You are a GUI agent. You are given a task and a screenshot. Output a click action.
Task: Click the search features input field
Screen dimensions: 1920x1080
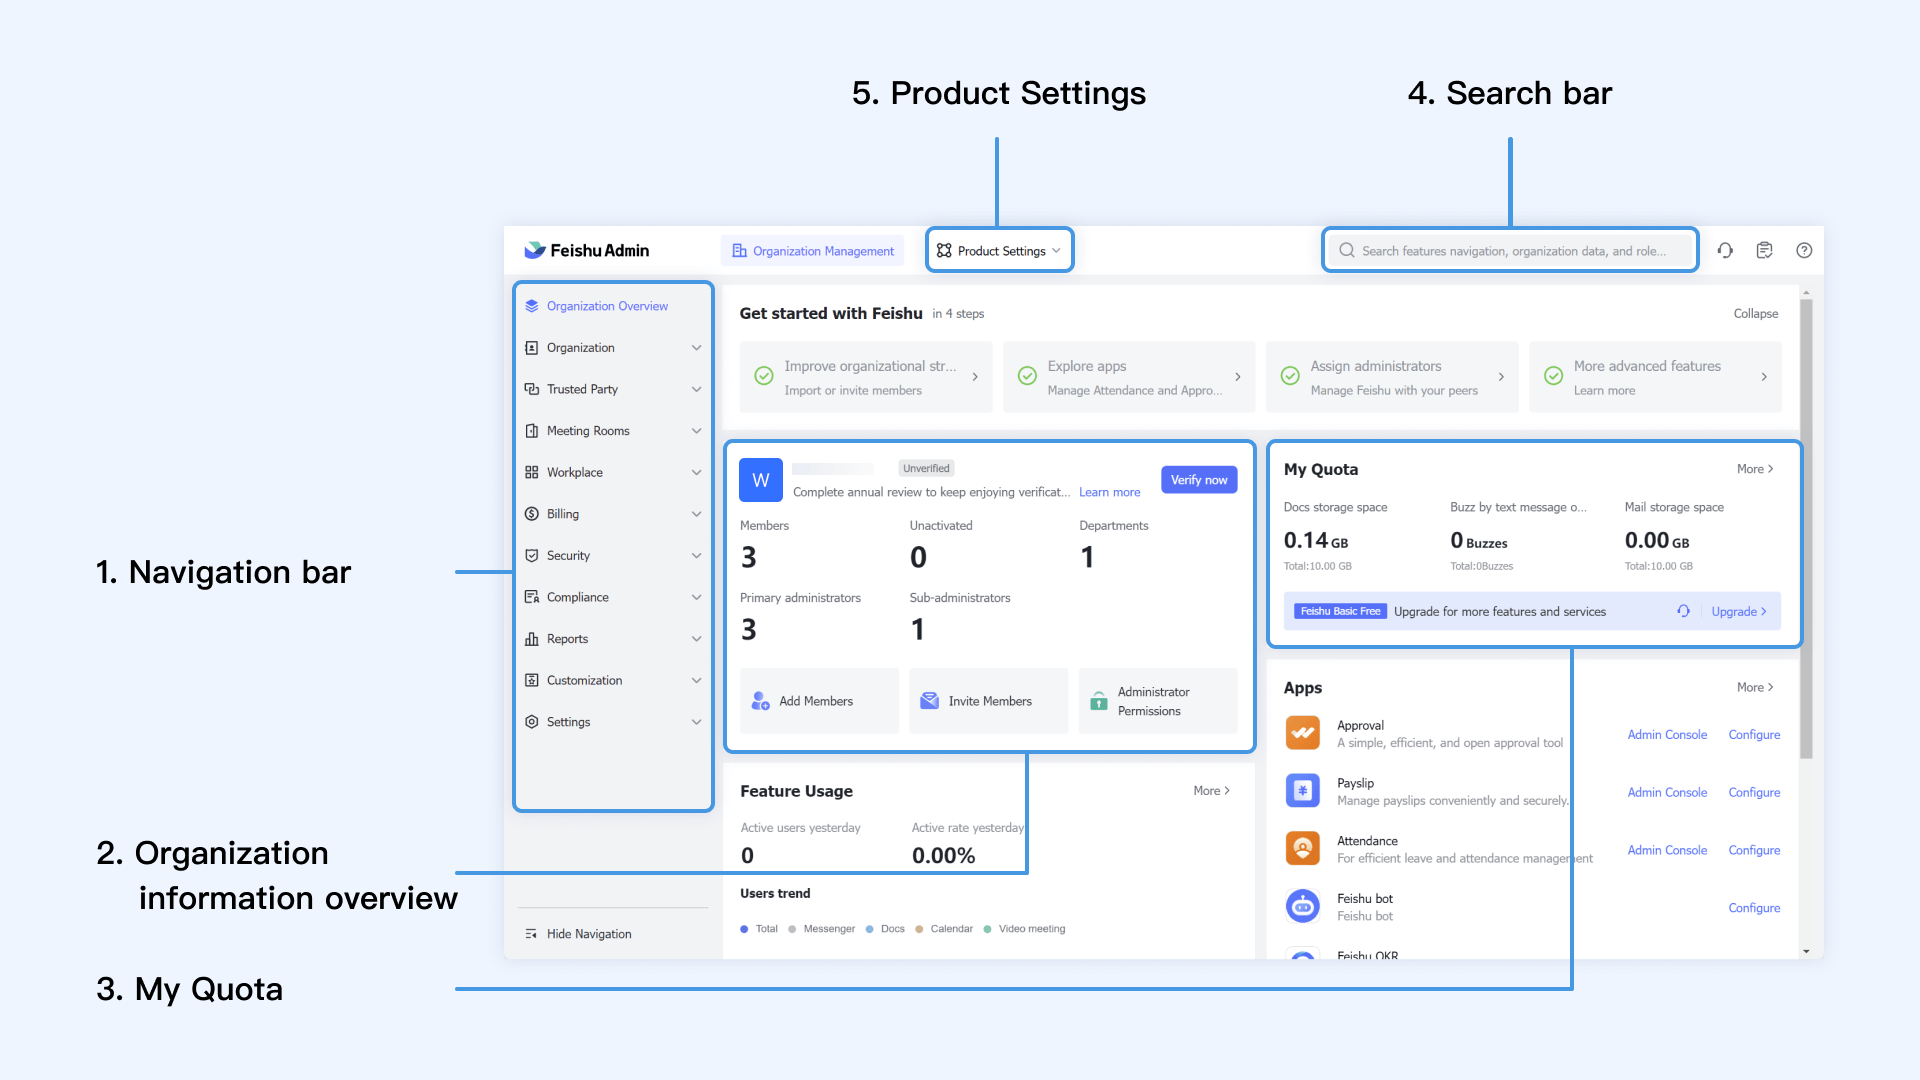pos(1512,251)
